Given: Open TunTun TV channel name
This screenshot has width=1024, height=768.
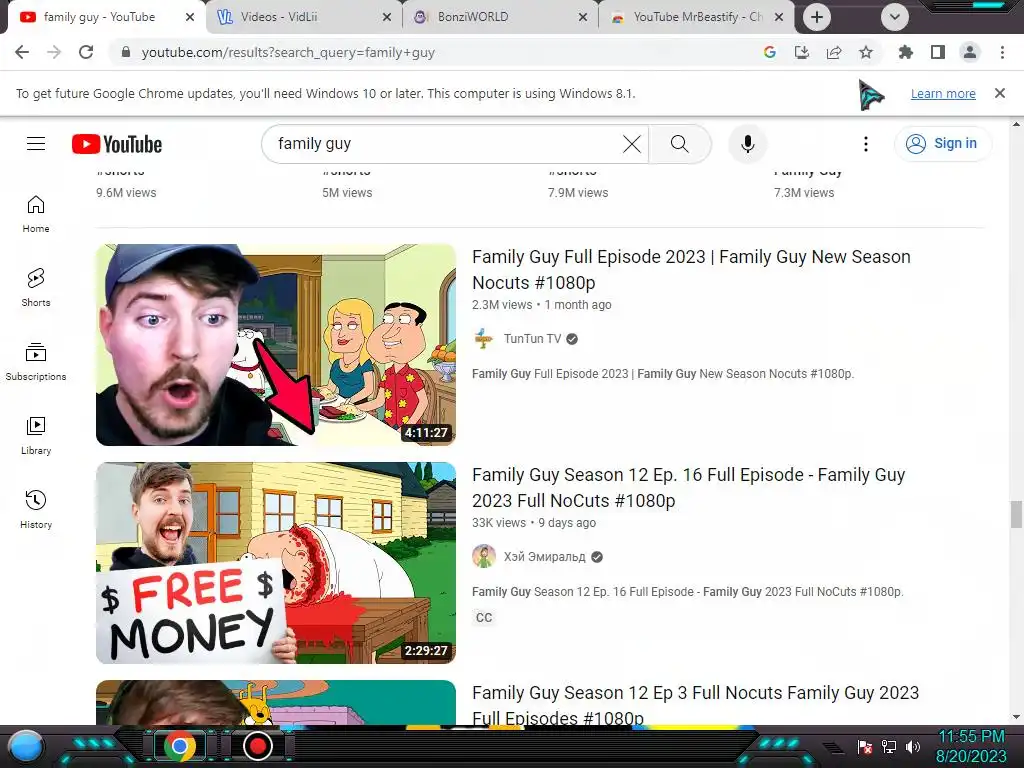Looking at the screenshot, I should pyautogui.click(x=532, y=338).
